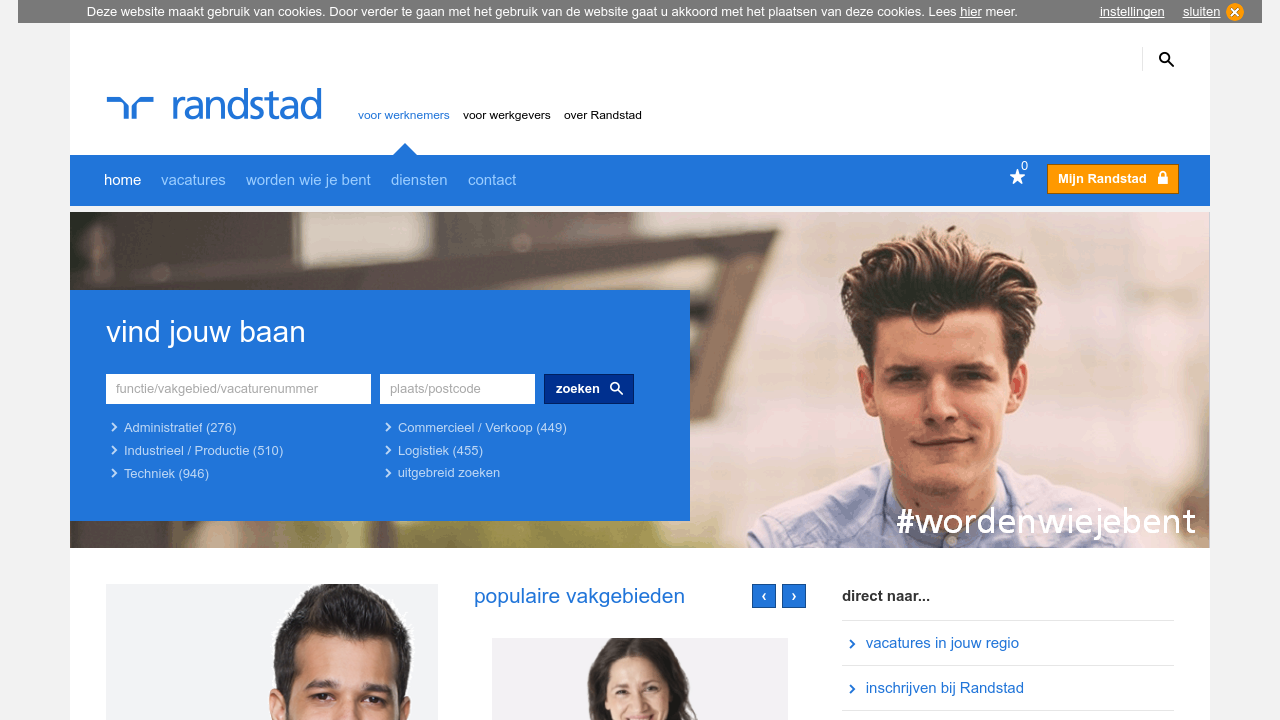Click the Randstad logo
The image size is (1280, 720).
click(213, 103)
